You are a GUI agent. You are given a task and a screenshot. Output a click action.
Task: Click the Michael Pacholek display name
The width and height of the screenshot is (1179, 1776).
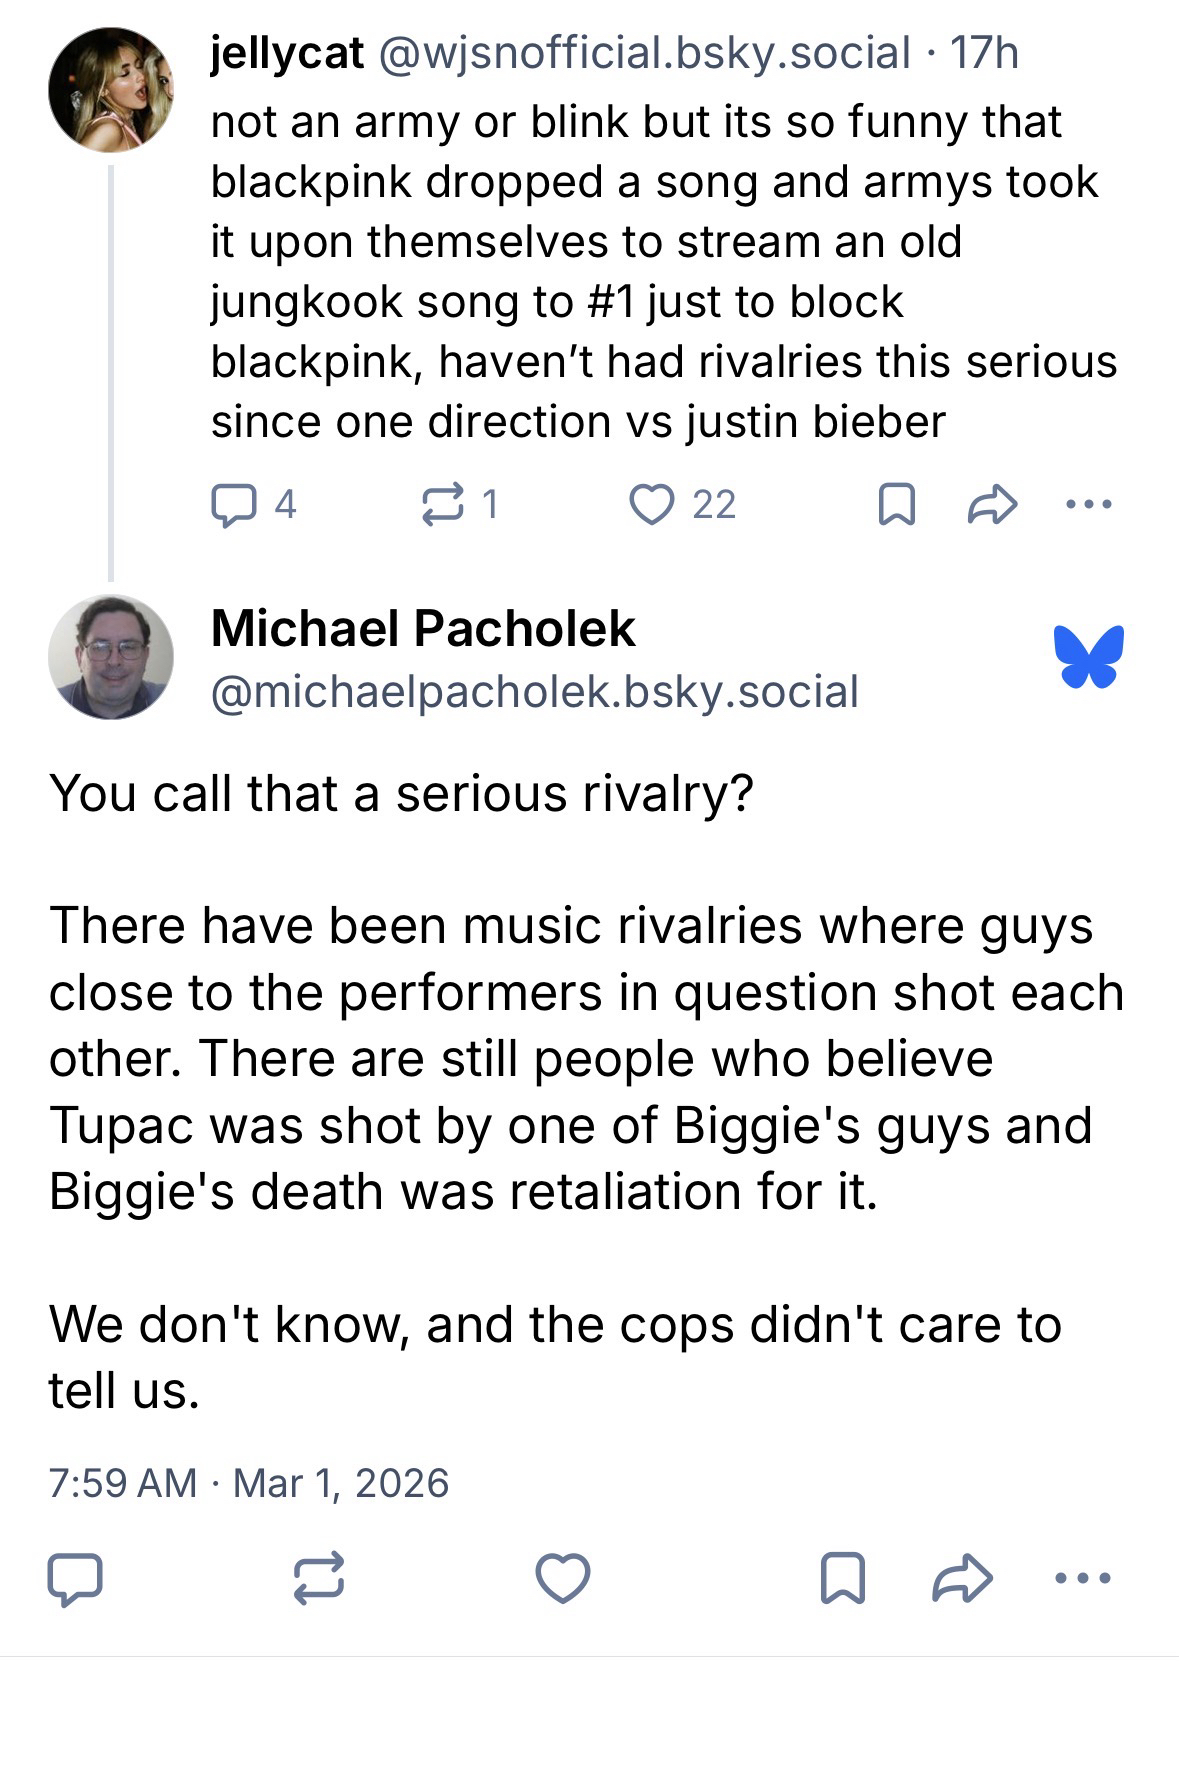[x=423, y=629]
